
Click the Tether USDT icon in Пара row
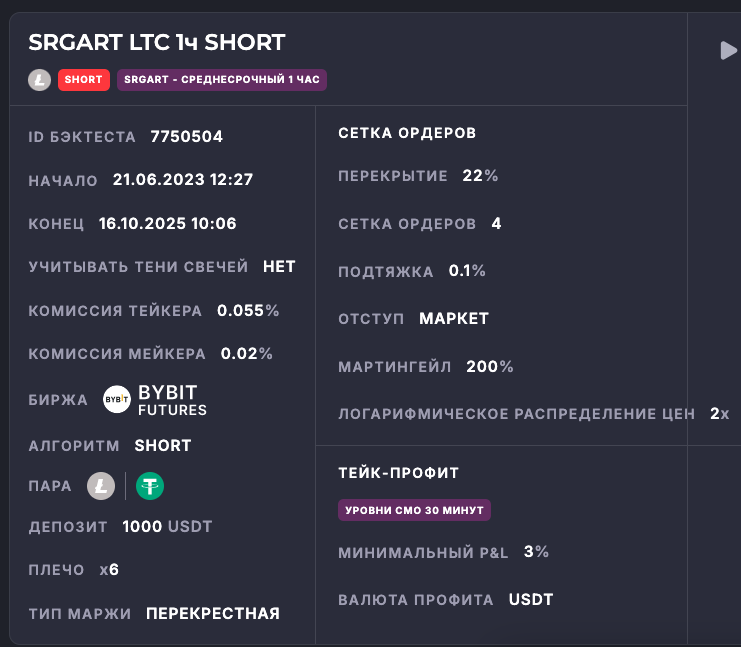pyautogui.click(x=150, y=486)
